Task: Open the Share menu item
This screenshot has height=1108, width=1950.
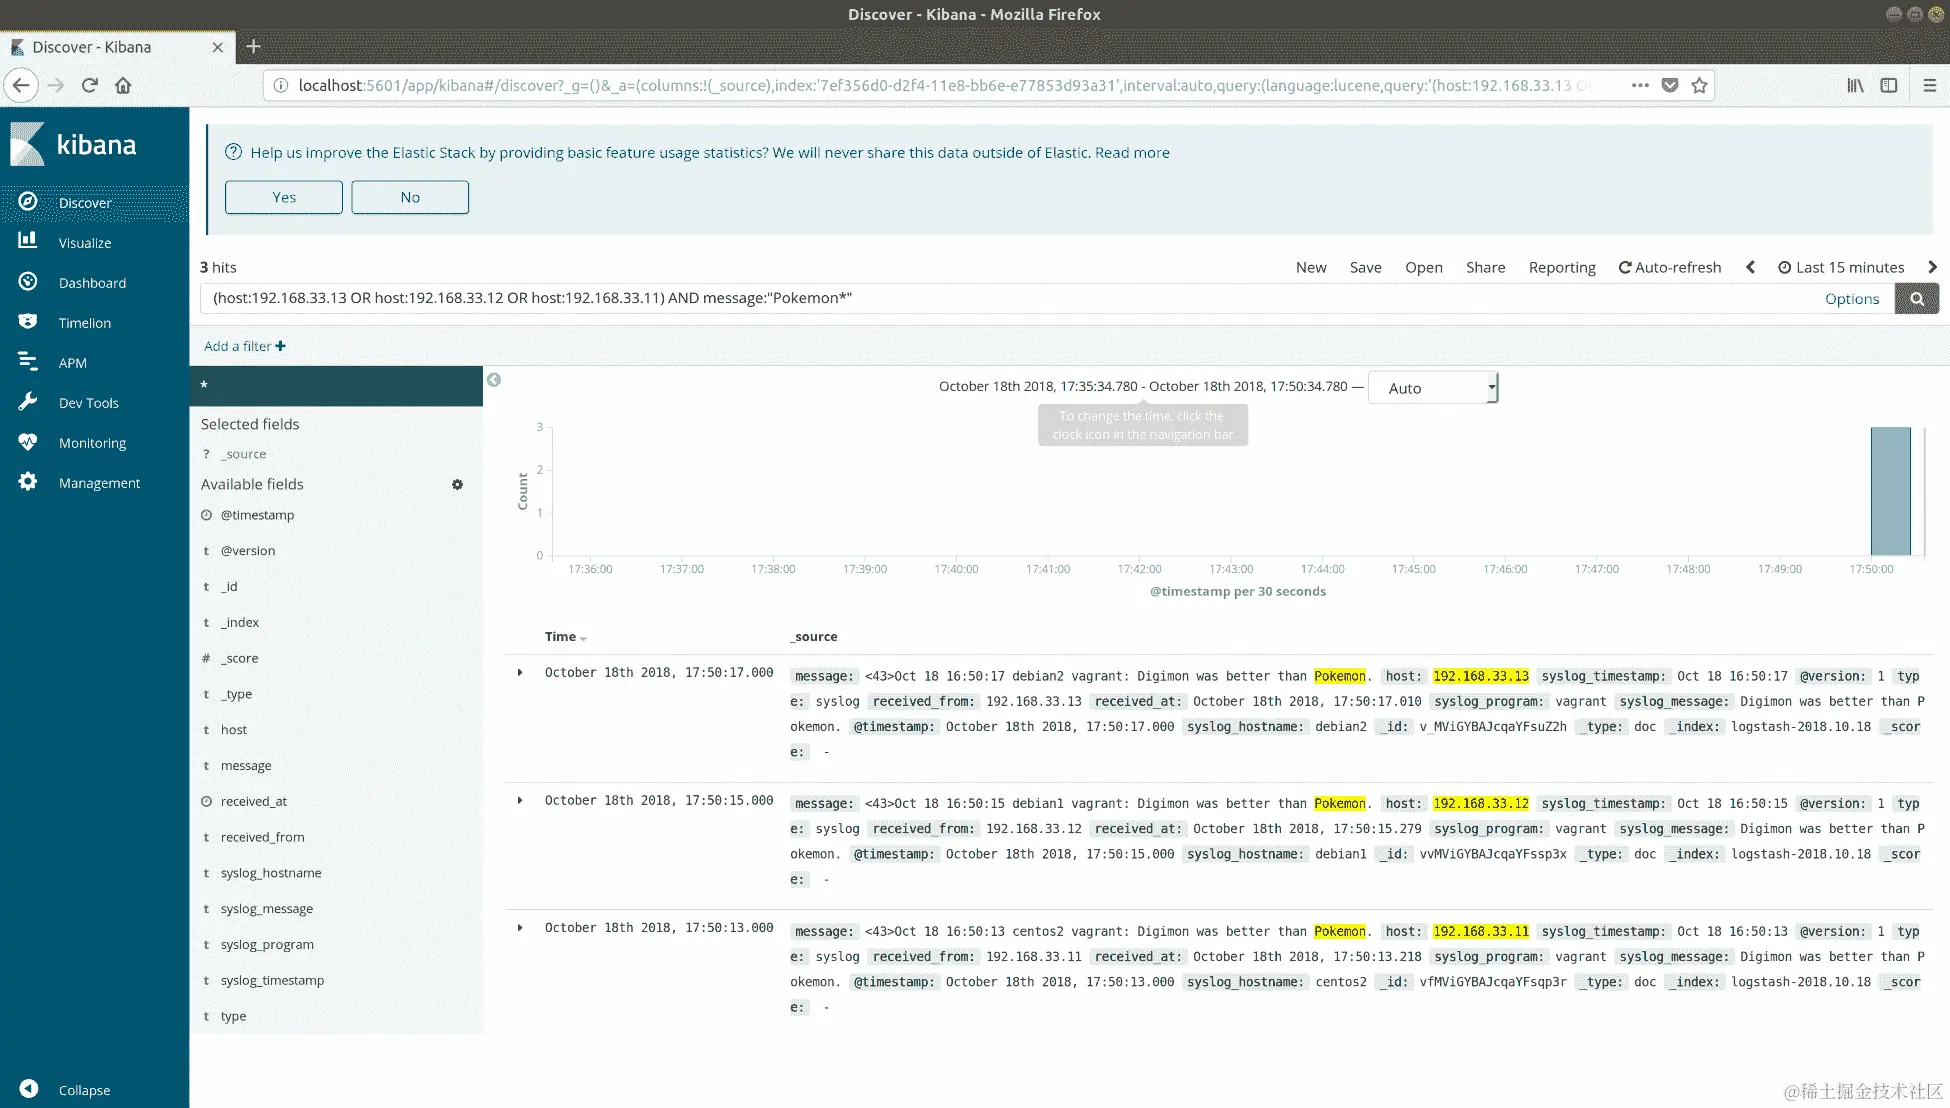Action: (1485, 267)
